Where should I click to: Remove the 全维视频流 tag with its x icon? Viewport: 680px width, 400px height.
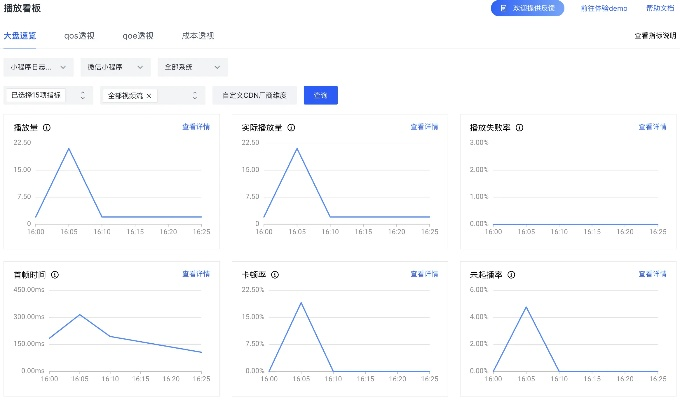click(149, 95)
